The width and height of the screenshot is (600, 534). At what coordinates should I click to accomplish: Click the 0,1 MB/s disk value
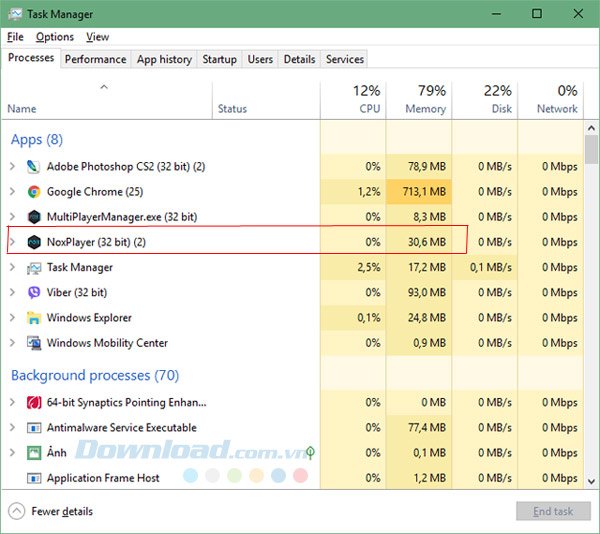(491, 267)
